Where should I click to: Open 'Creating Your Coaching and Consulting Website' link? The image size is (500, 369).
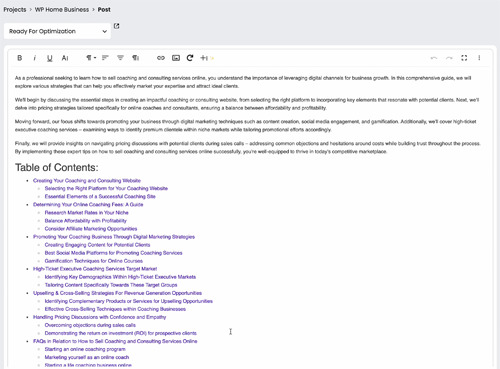click(x=87, y=181)
